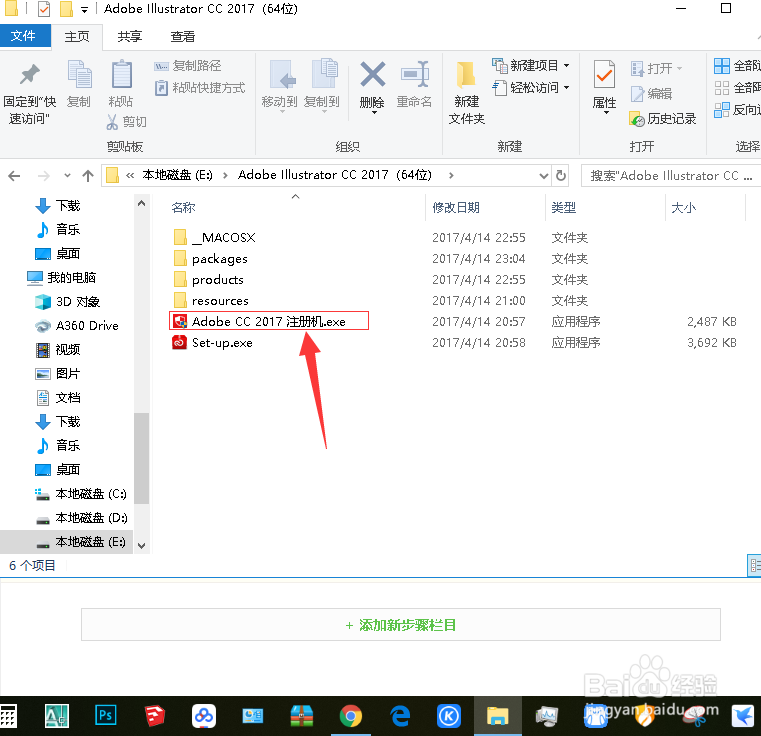Click the Open ribbon item
The width and height of the screenshot is (761, 736).
[x=656, y=68]
